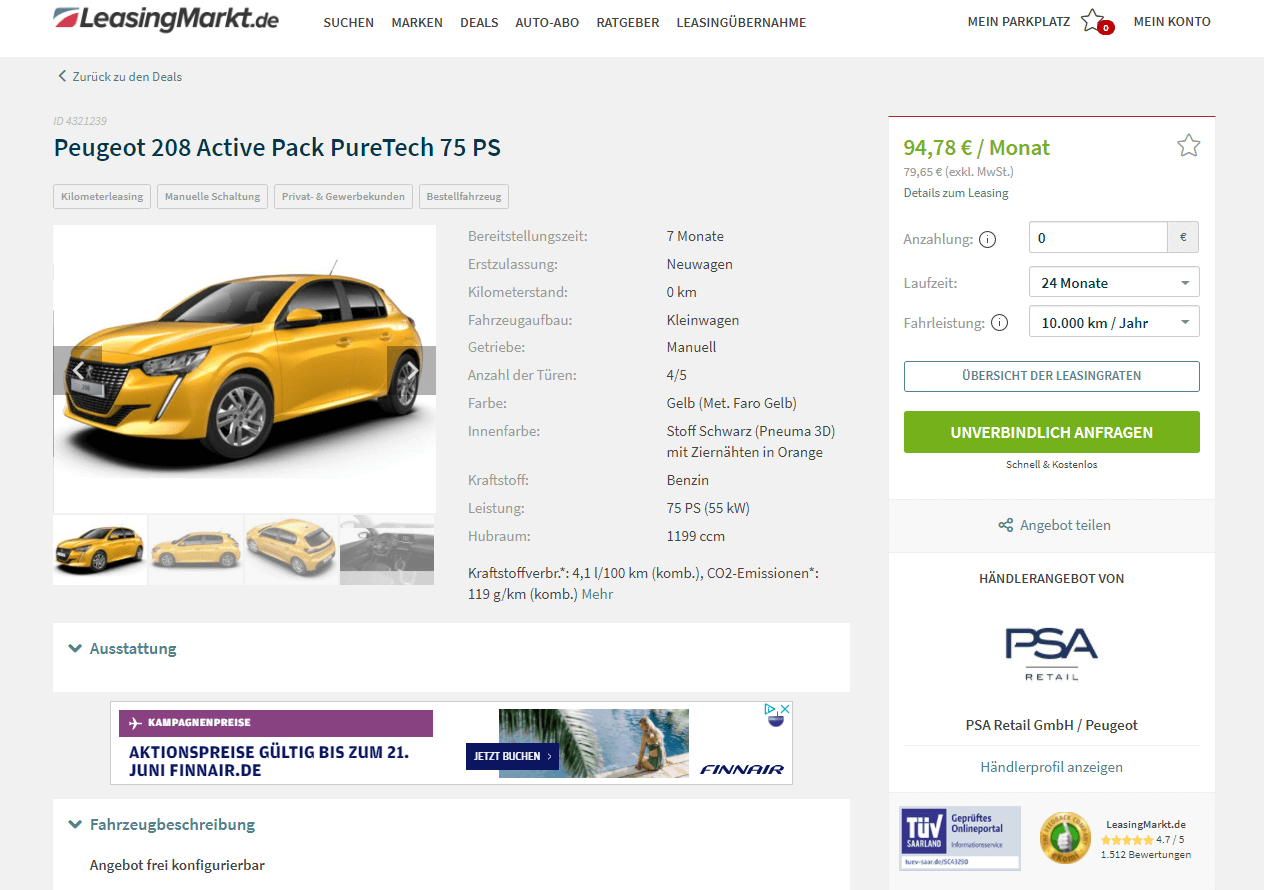Click the text ID 4321239
The width and height of the screenshot is (1264, 890).
click(80, 121)
